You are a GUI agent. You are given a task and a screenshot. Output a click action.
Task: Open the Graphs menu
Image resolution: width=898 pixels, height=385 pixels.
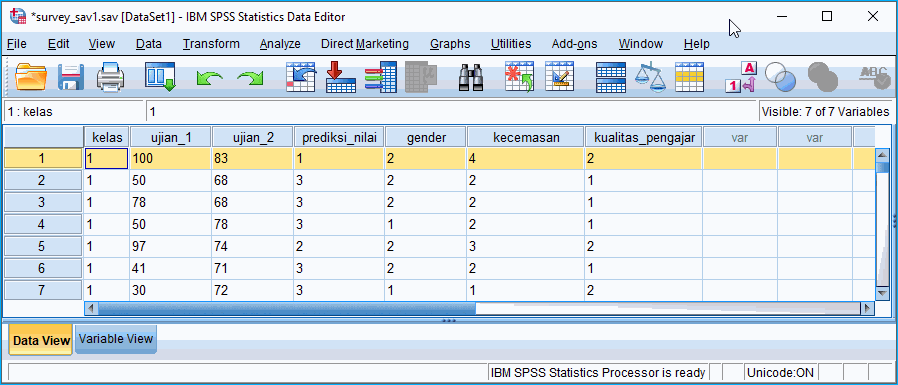(450, 44)
